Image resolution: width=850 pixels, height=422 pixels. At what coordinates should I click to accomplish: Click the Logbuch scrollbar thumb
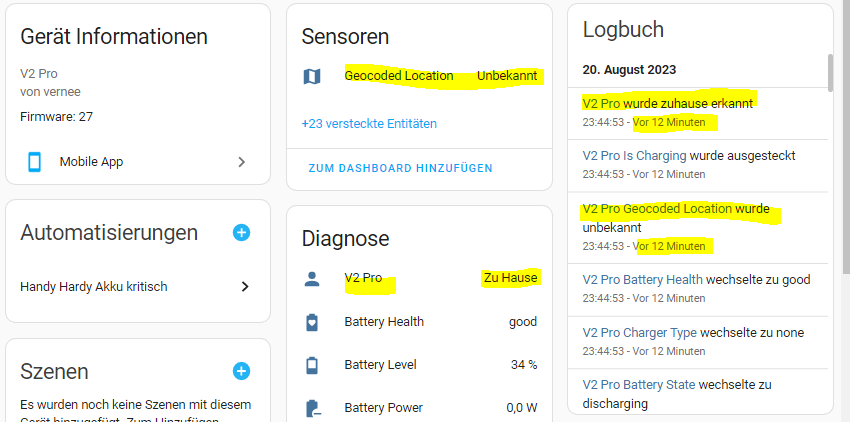click(830, 72)
